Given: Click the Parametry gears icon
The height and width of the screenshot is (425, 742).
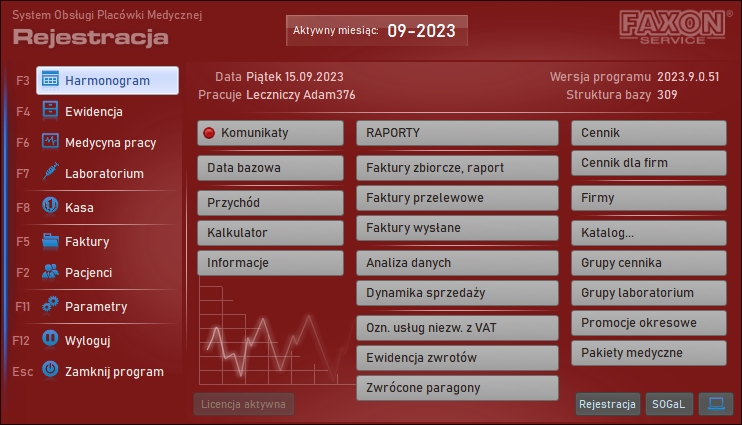Looking at the screenshot, I should (50, 306).
